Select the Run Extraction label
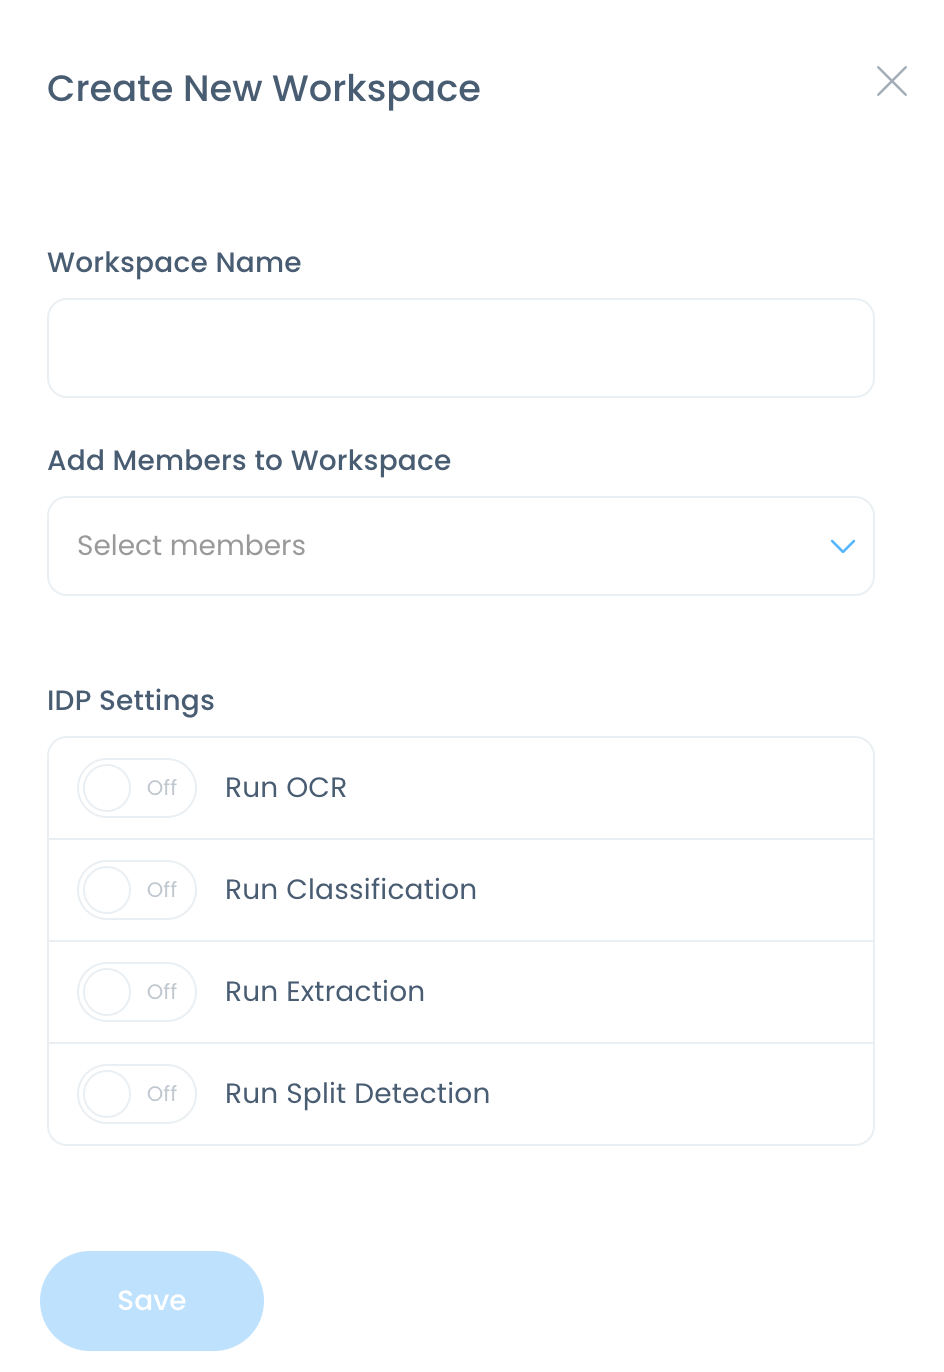 325,992
